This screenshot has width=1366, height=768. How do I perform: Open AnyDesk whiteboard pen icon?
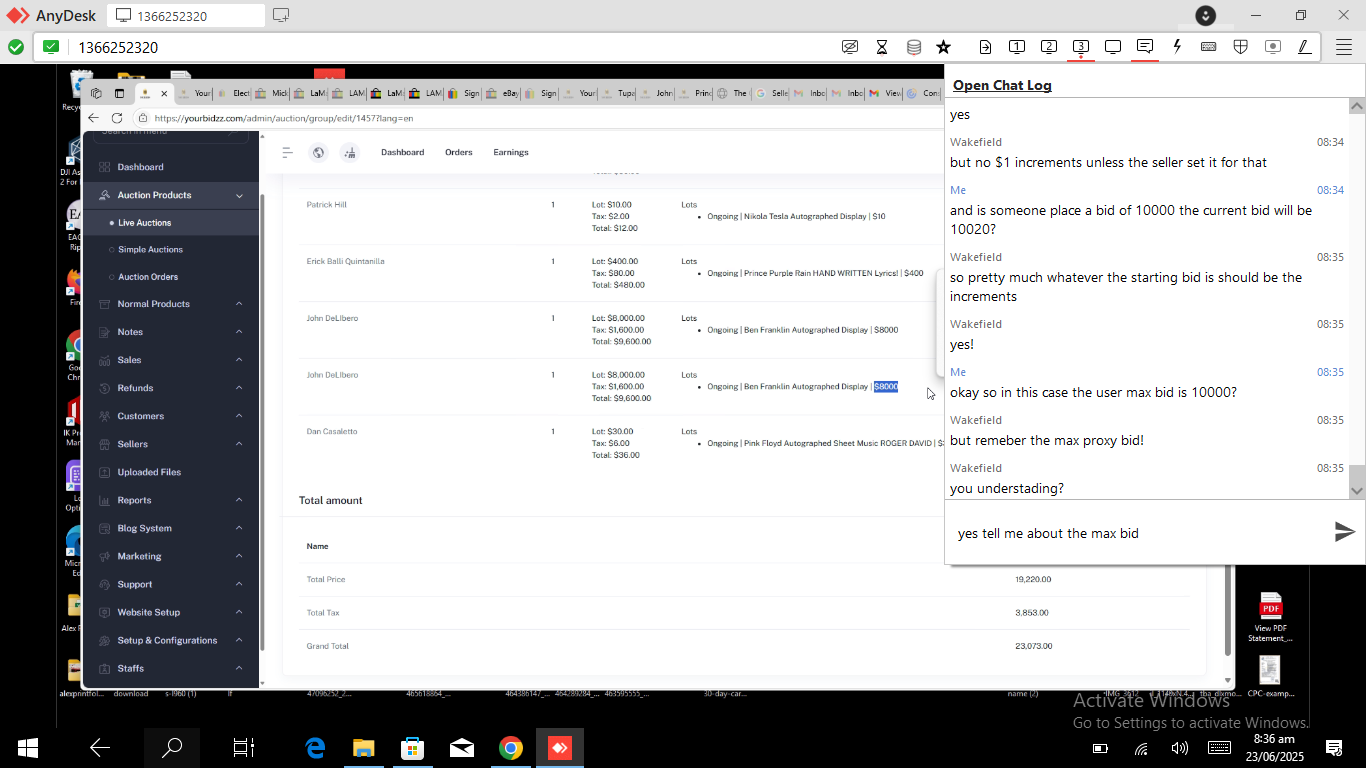pos(1305,47)
